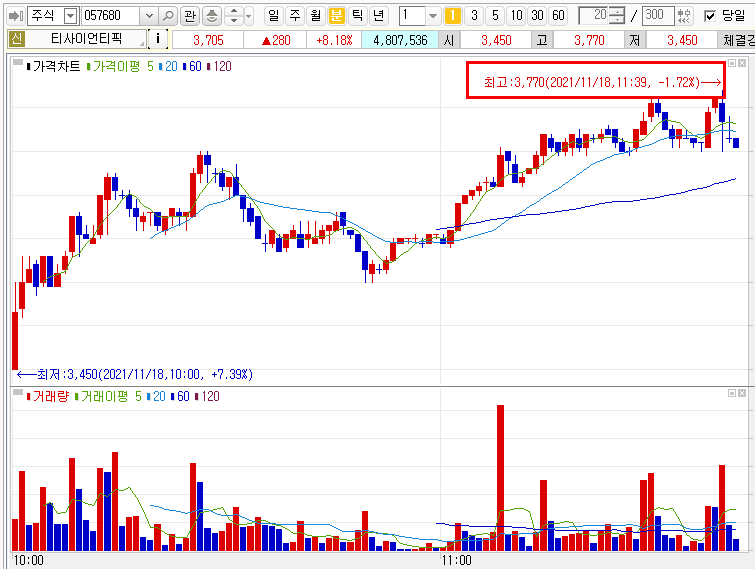
Task: Select the 10-minute interval button
Action: (516, 16)
